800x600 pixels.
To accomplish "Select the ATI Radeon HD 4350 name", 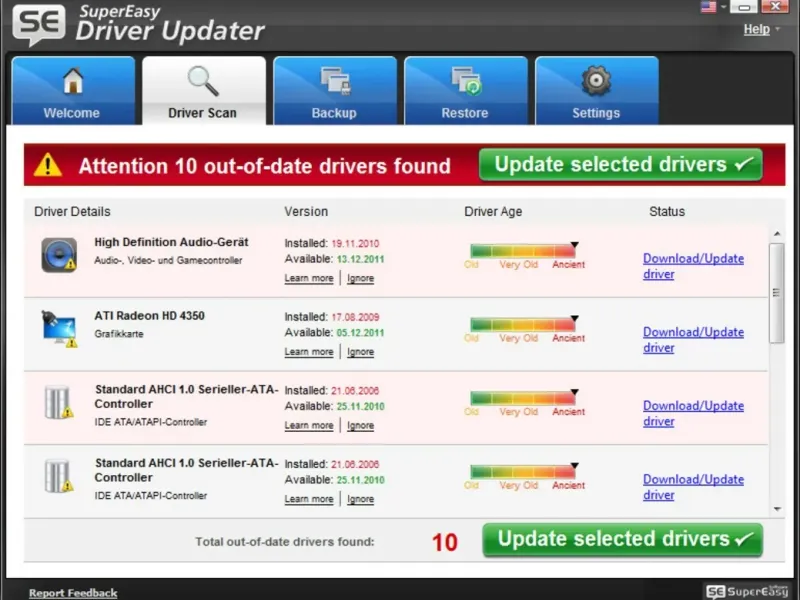I will tap(149, 316).
